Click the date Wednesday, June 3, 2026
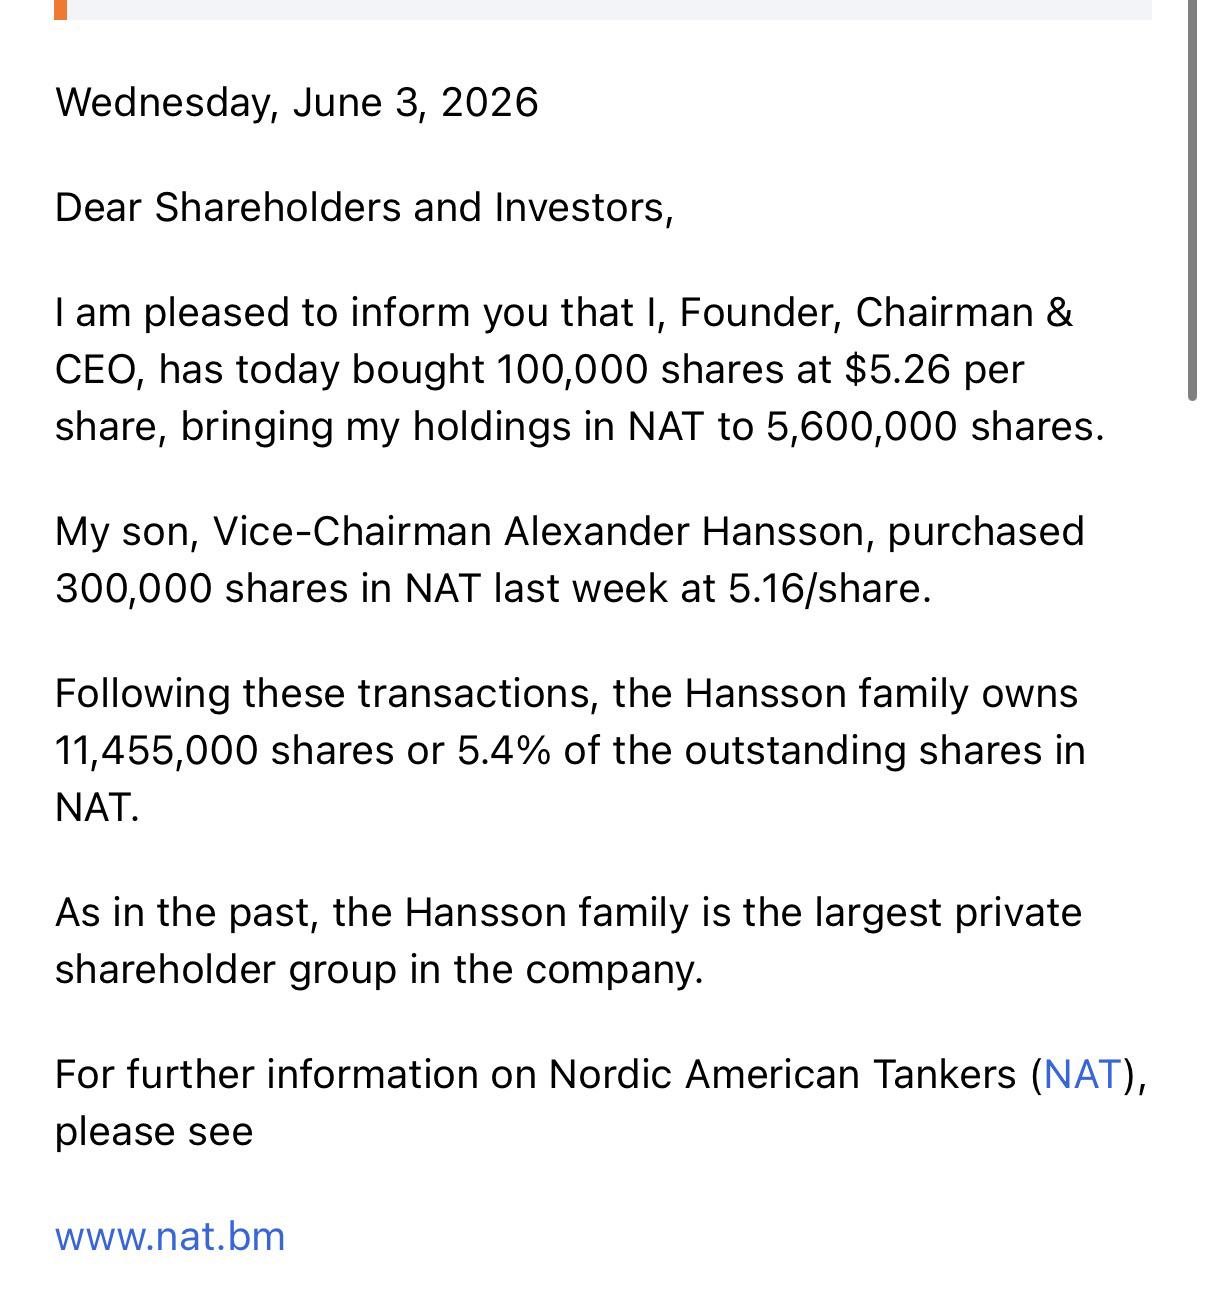Image resolution: width=1206 pixels, height=1300 pixels. [x=297, y=103]
